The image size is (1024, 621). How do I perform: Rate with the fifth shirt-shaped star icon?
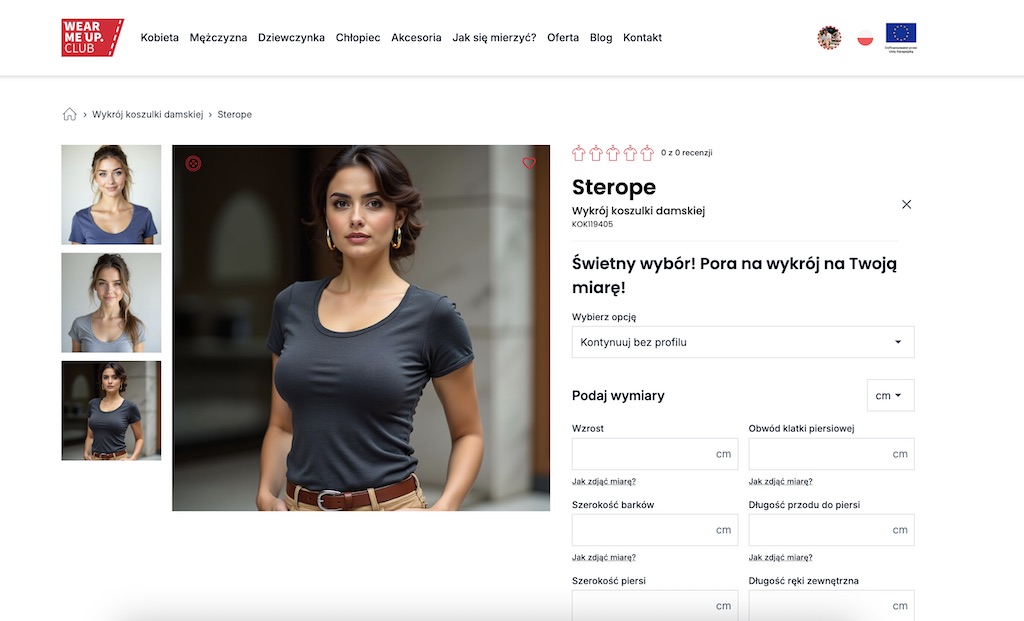pyautogui.click(x=647, y=153)
